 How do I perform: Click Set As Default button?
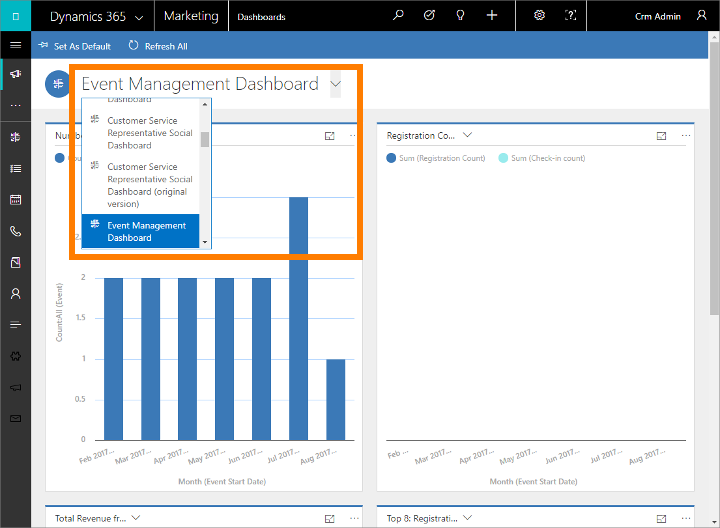click(x=75, y=46)
